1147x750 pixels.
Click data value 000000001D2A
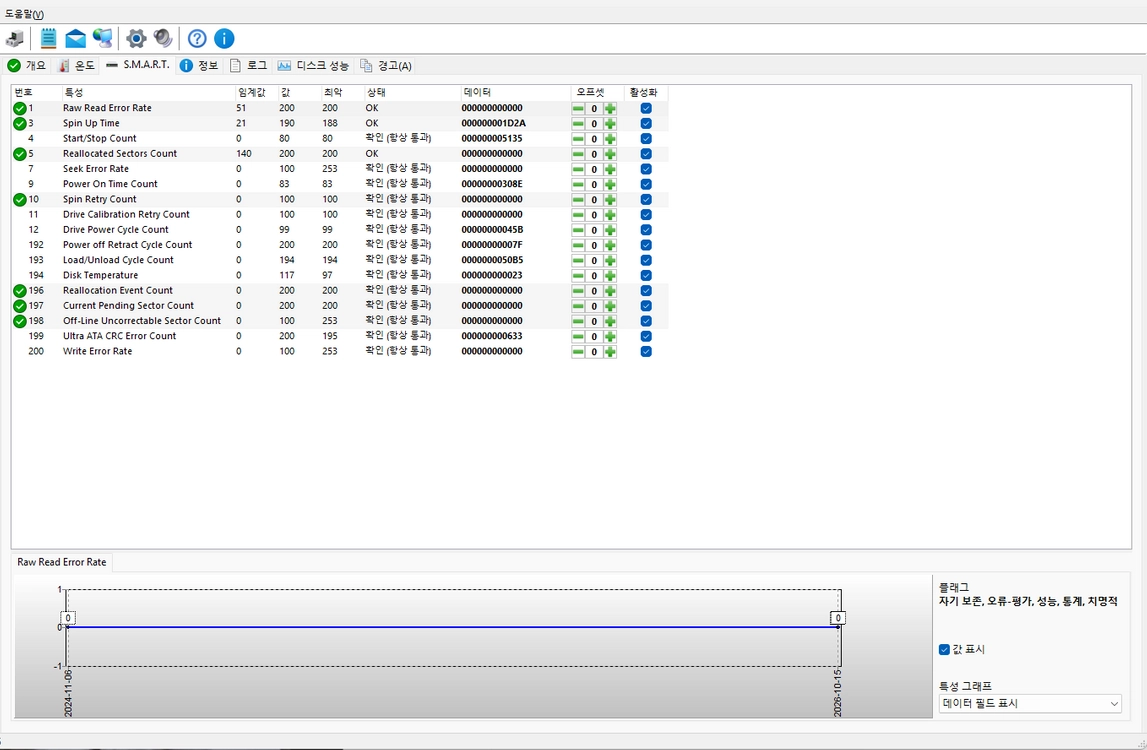click(494, 124)
